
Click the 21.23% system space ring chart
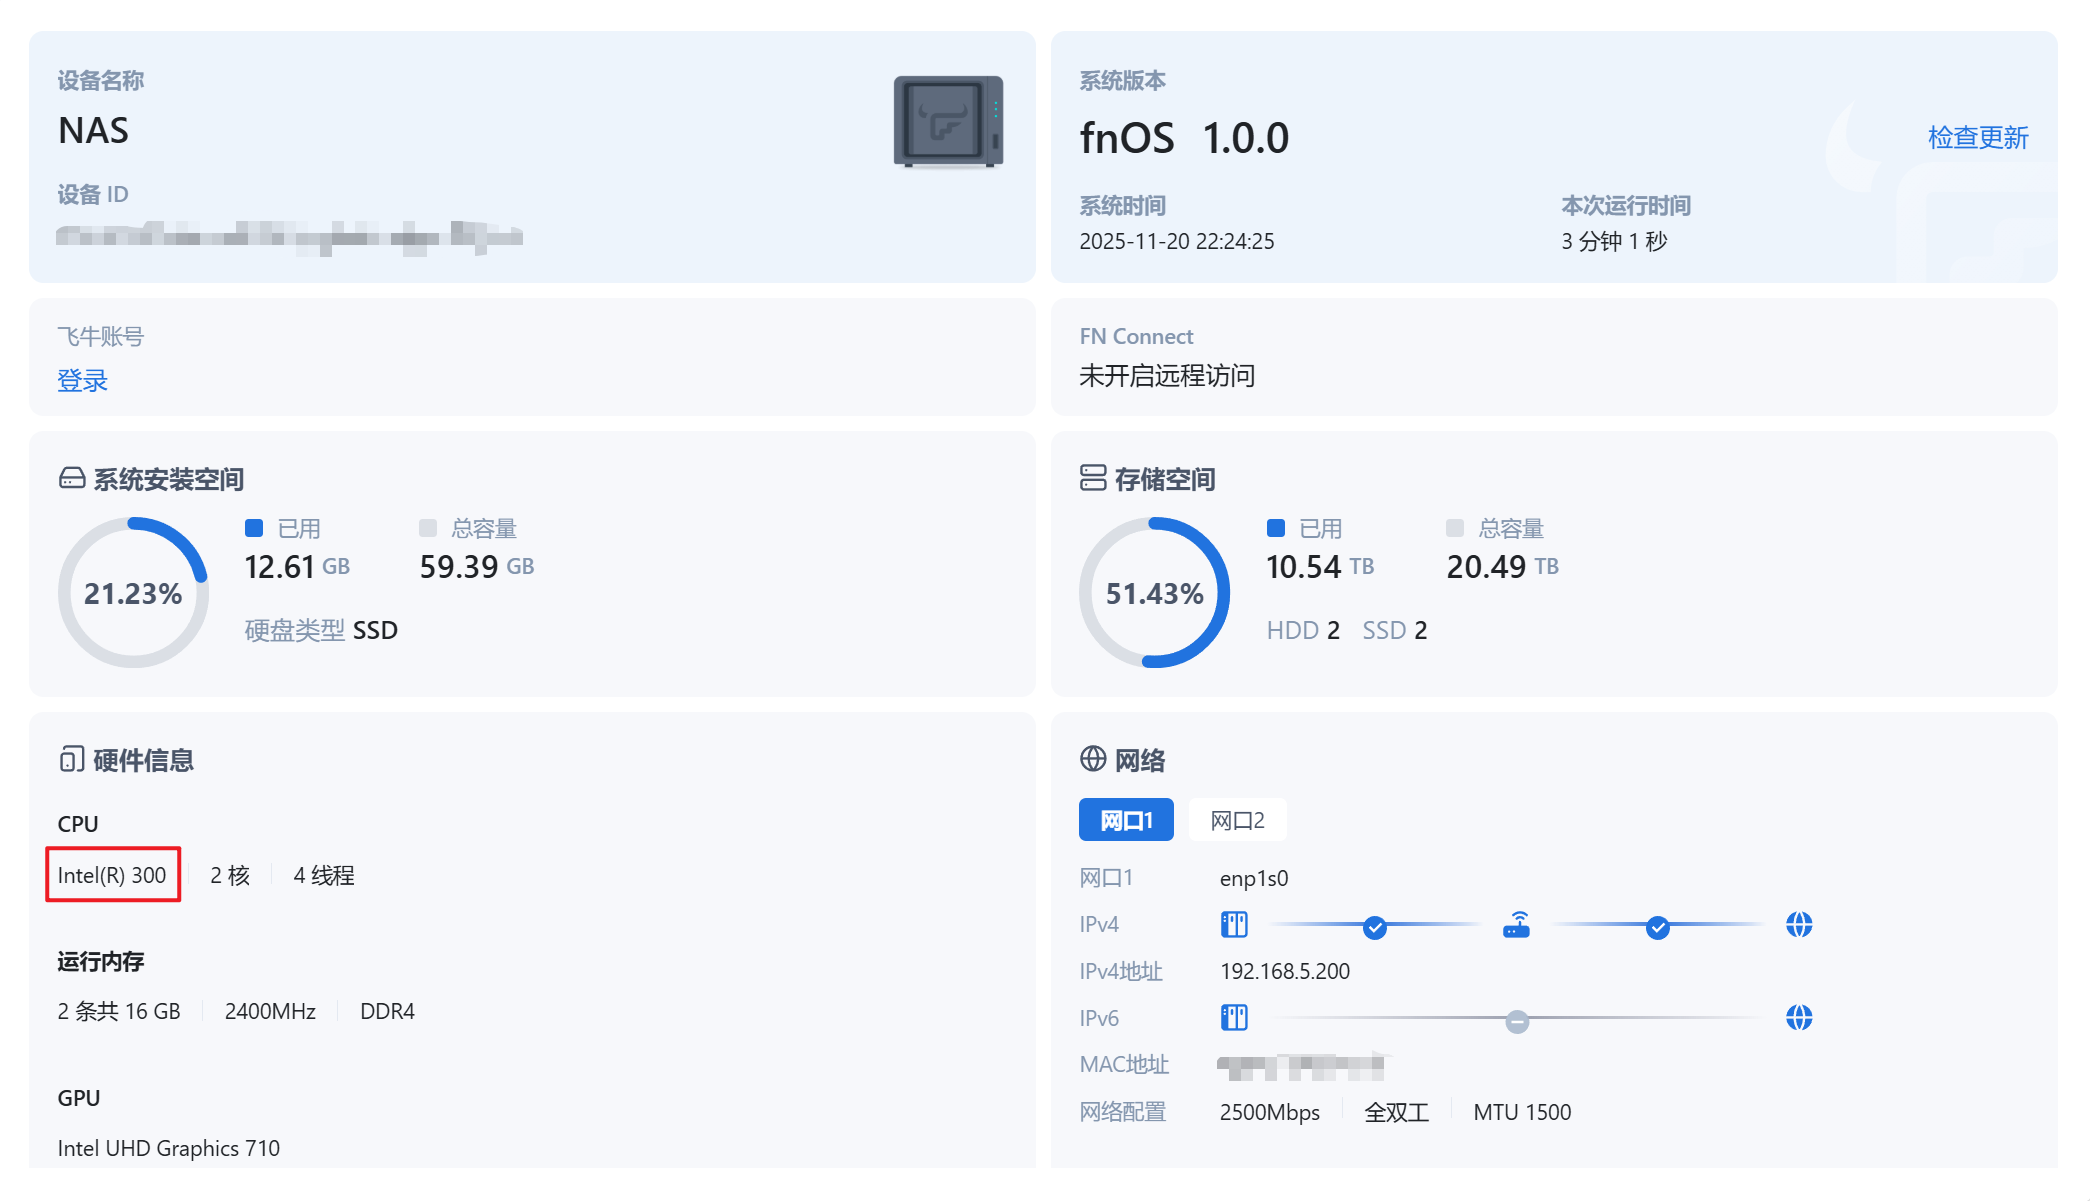[133, 593]
